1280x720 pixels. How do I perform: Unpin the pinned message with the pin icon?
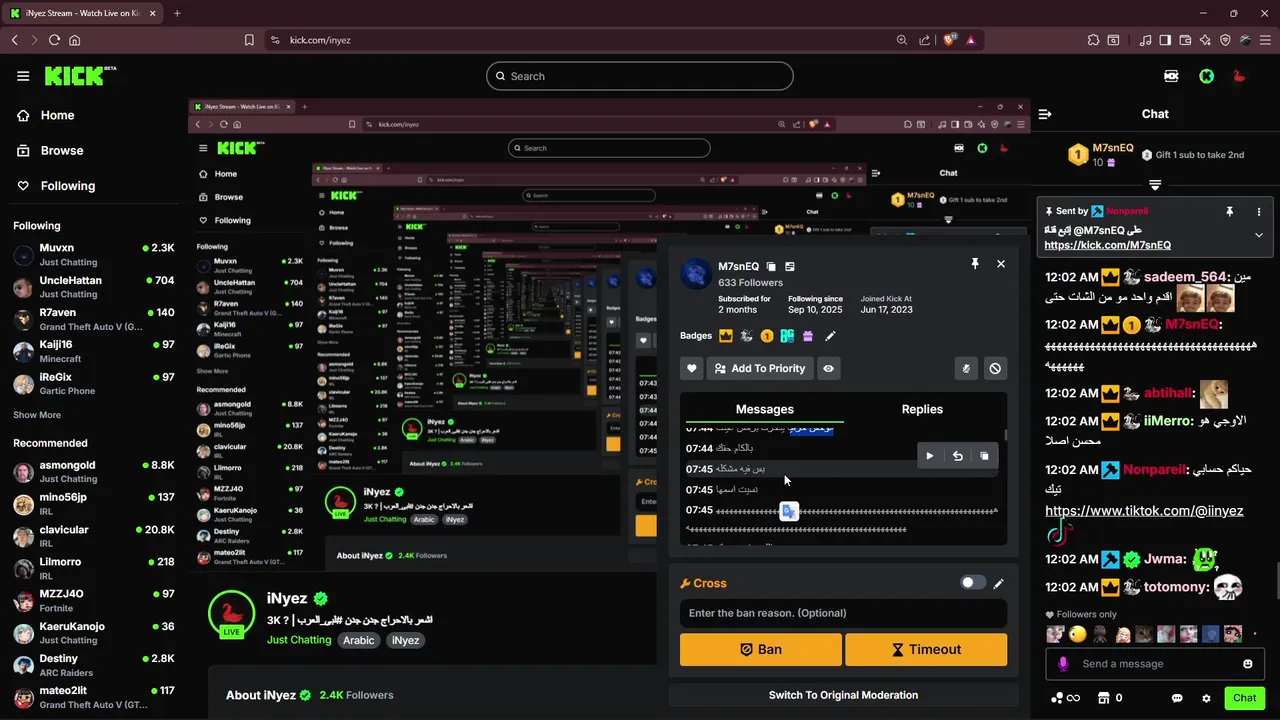[x=1230, y=212]
